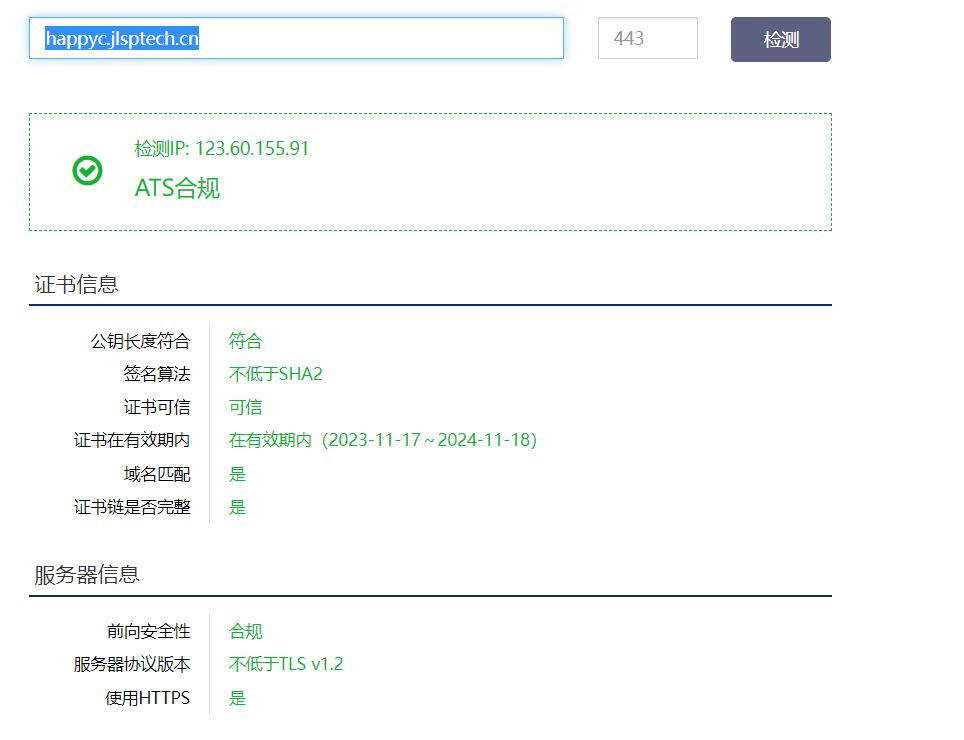
Task: Click the 证书信息 section heading
Action: pos(76,284)
